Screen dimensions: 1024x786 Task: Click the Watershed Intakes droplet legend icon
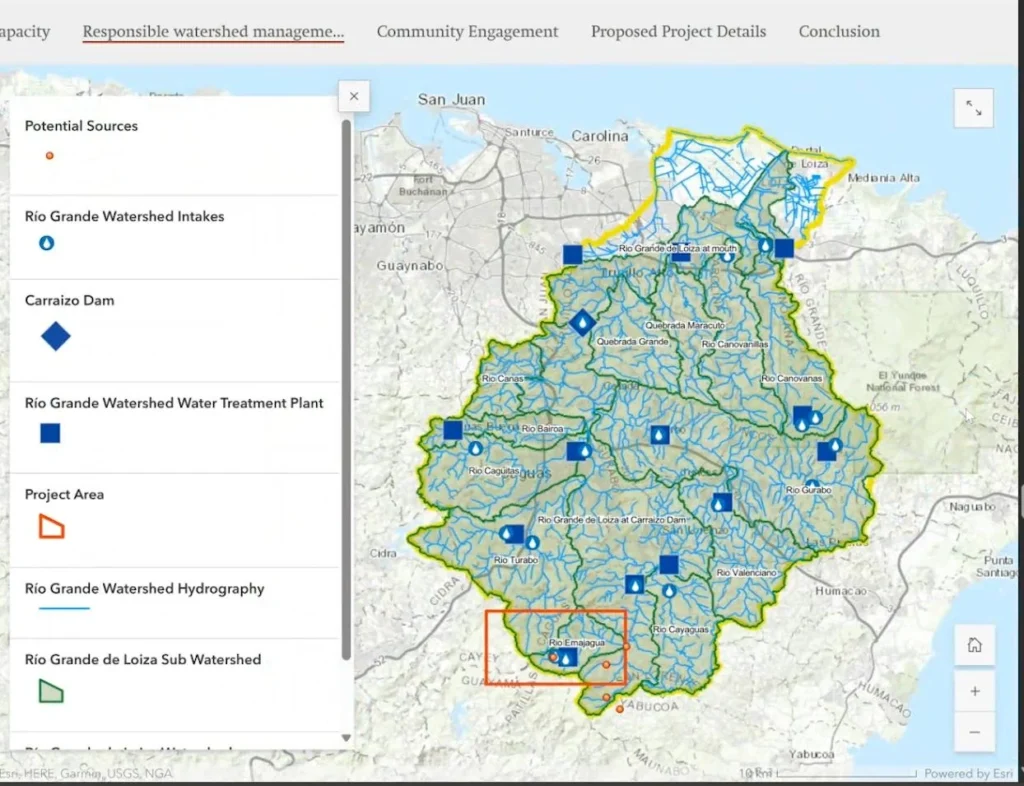click(x=46, y=243)
